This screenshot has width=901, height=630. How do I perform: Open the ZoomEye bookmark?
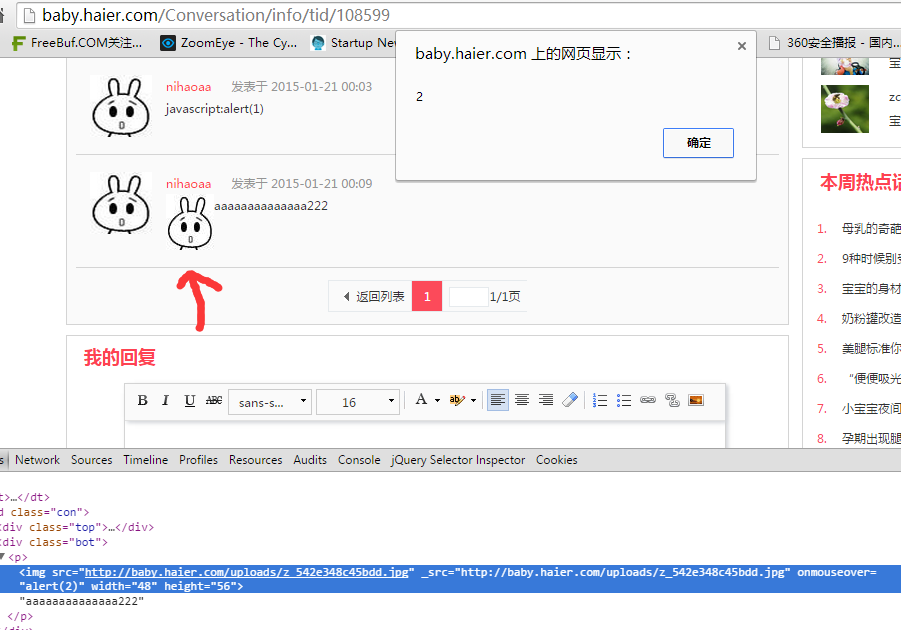click(x=229, y=43)
